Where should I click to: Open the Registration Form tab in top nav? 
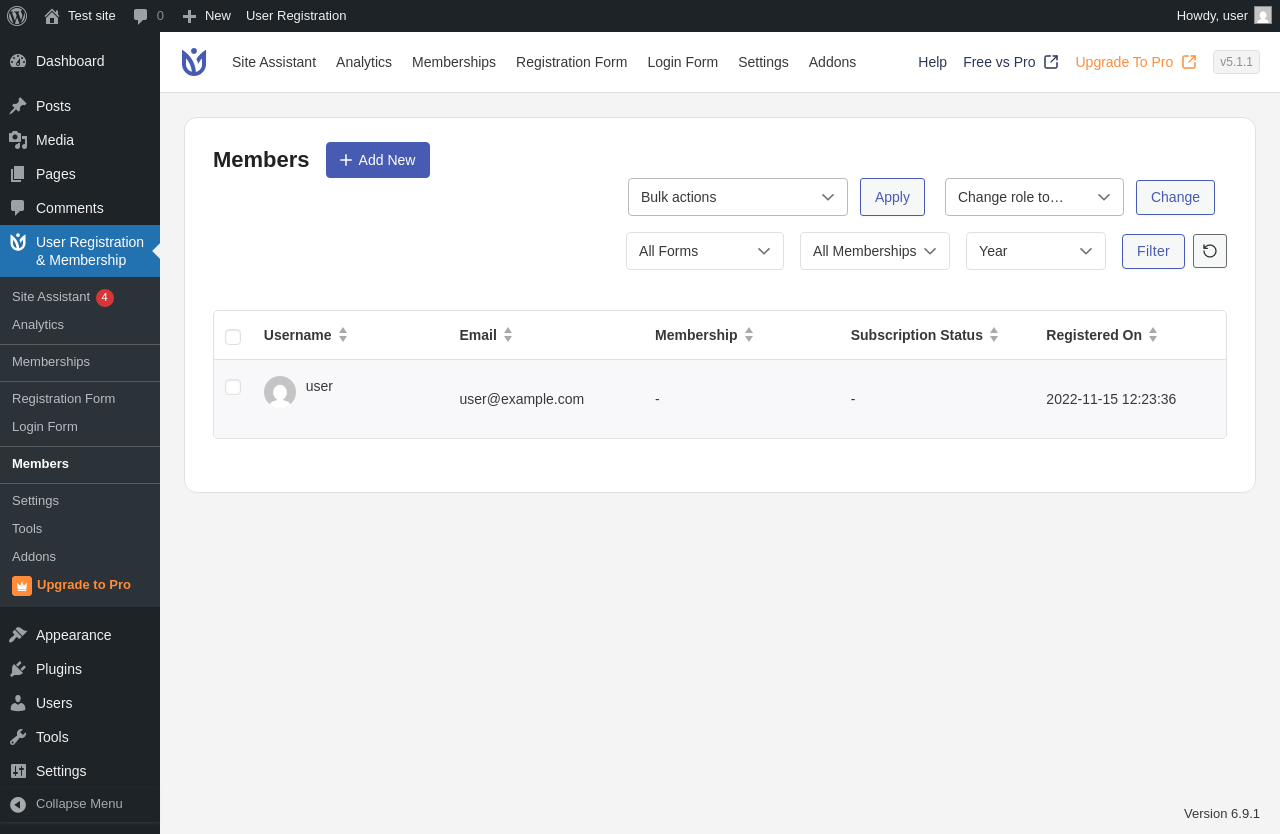[x=572, y=62]
